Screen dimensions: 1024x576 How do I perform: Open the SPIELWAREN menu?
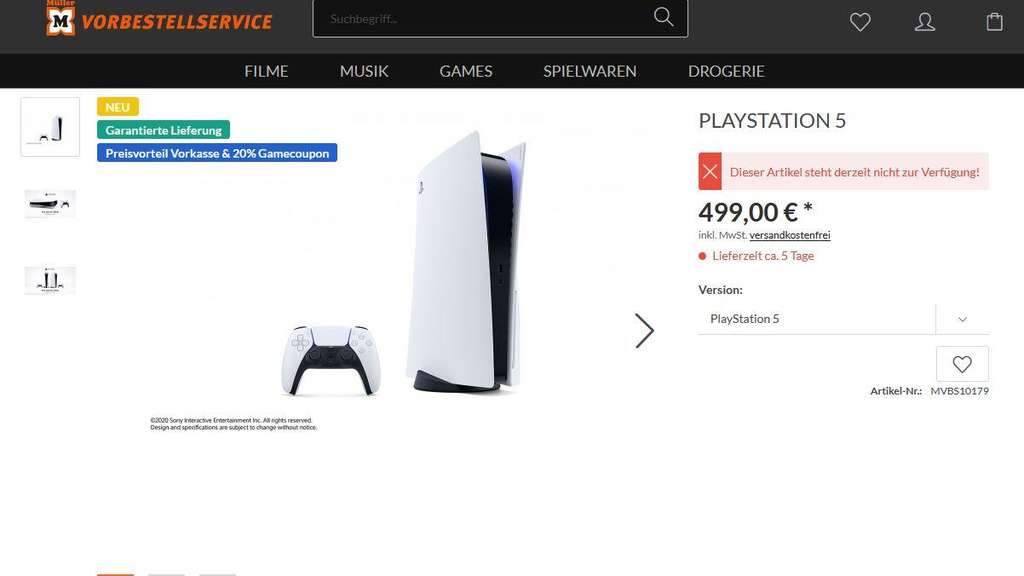590,71
